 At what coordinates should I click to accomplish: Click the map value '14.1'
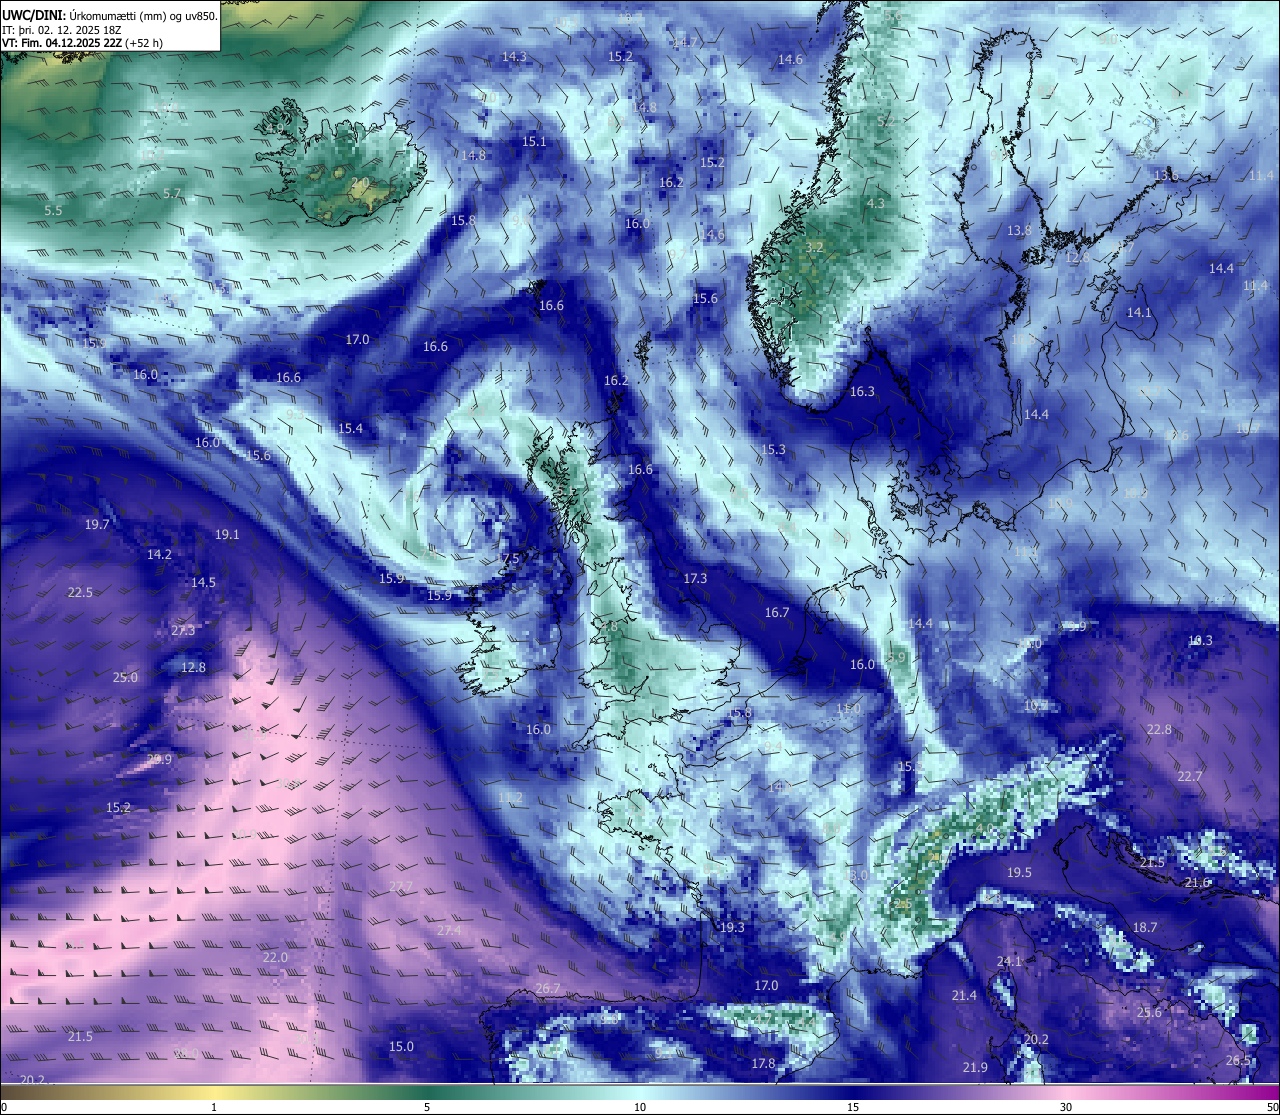tap(1139, 313)
